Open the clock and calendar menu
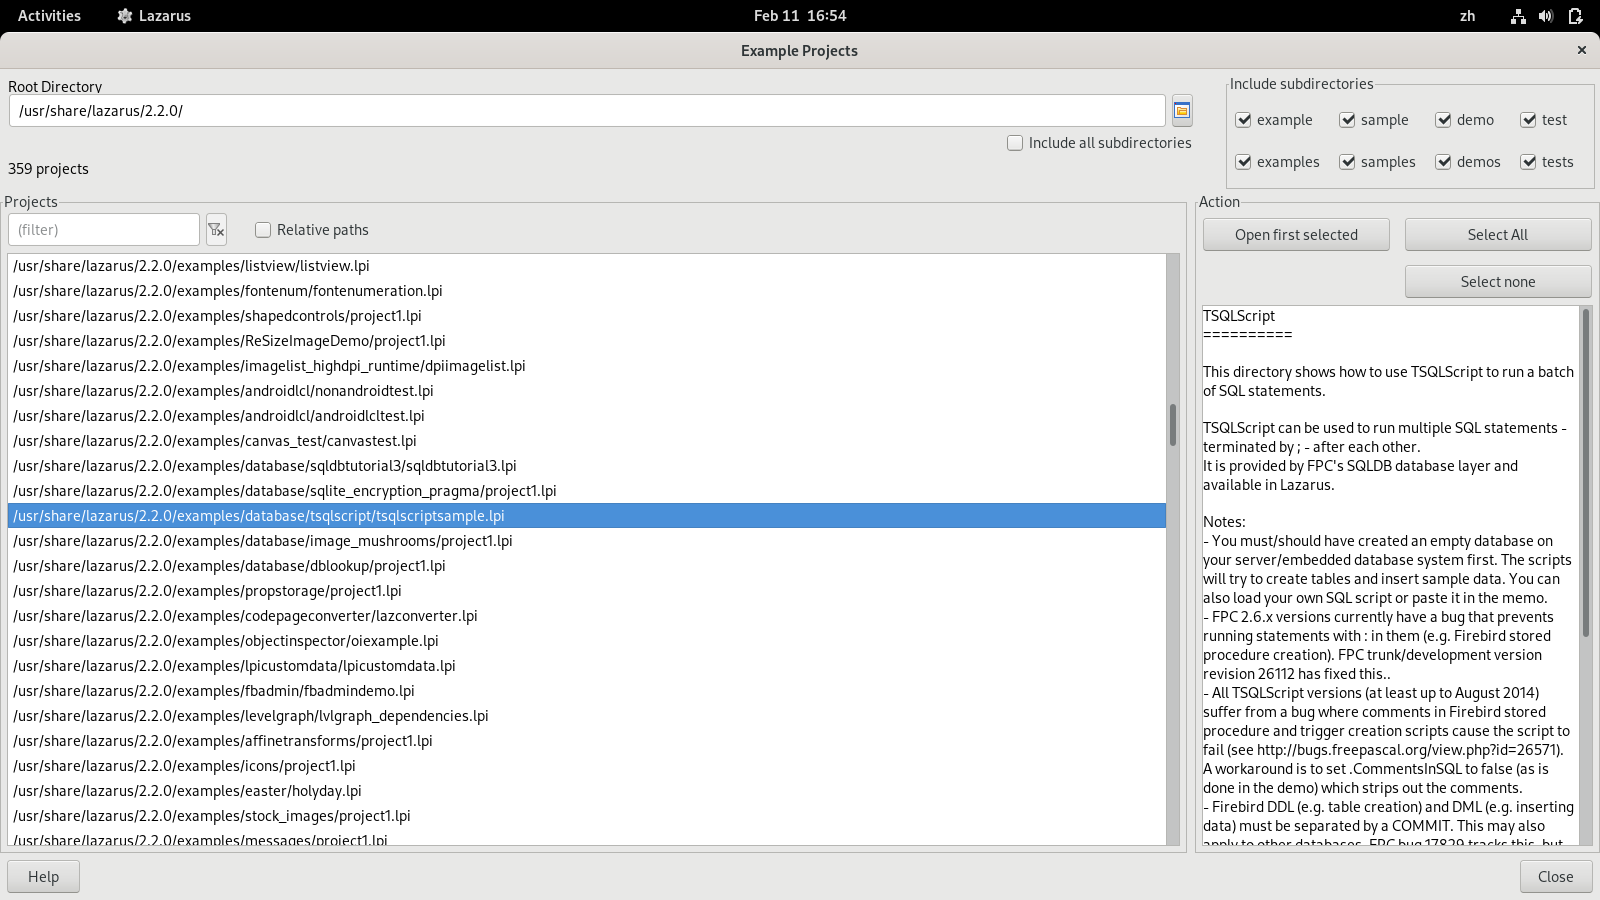Viewport: 1600px width, 900px height. (x=799, y=16)
